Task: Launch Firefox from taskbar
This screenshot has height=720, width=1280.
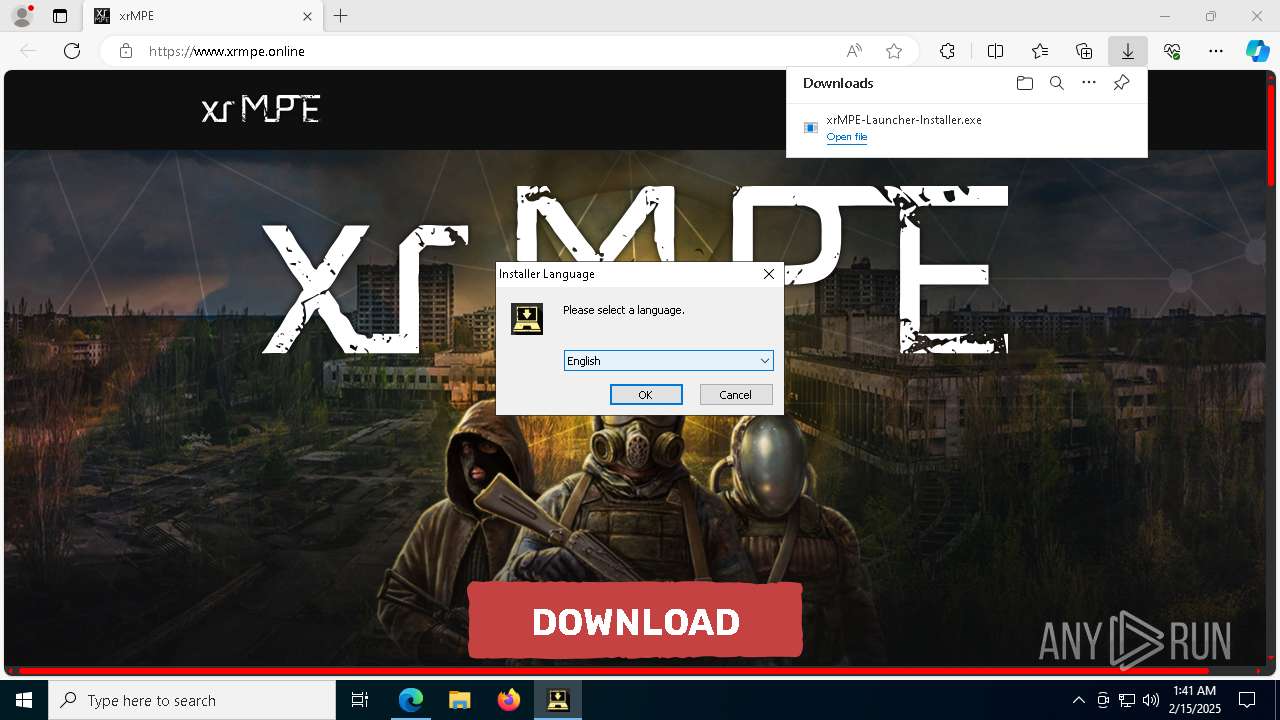Action: point(509,700)
